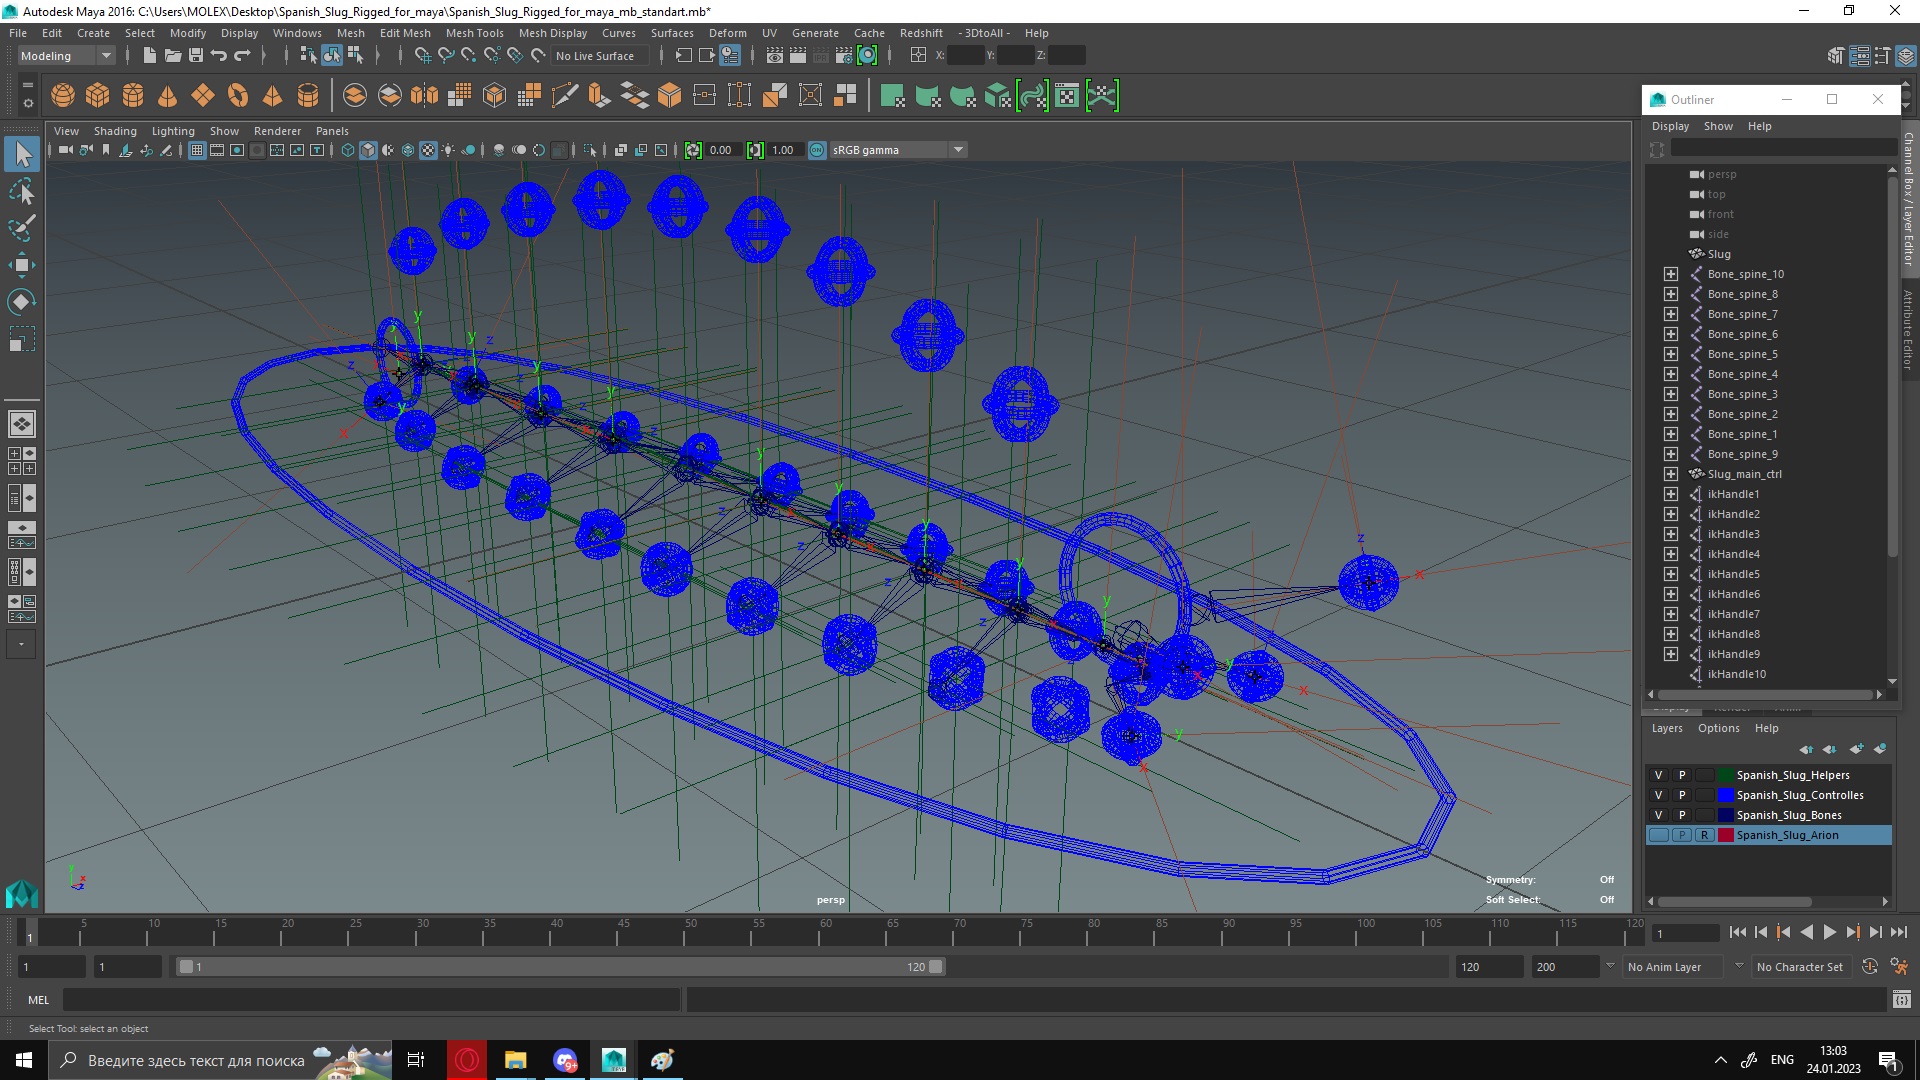Click create new layer icon
The width and height of the screenshot is (1920, 1080).
pyautogui.click(x=1856, y=749)
